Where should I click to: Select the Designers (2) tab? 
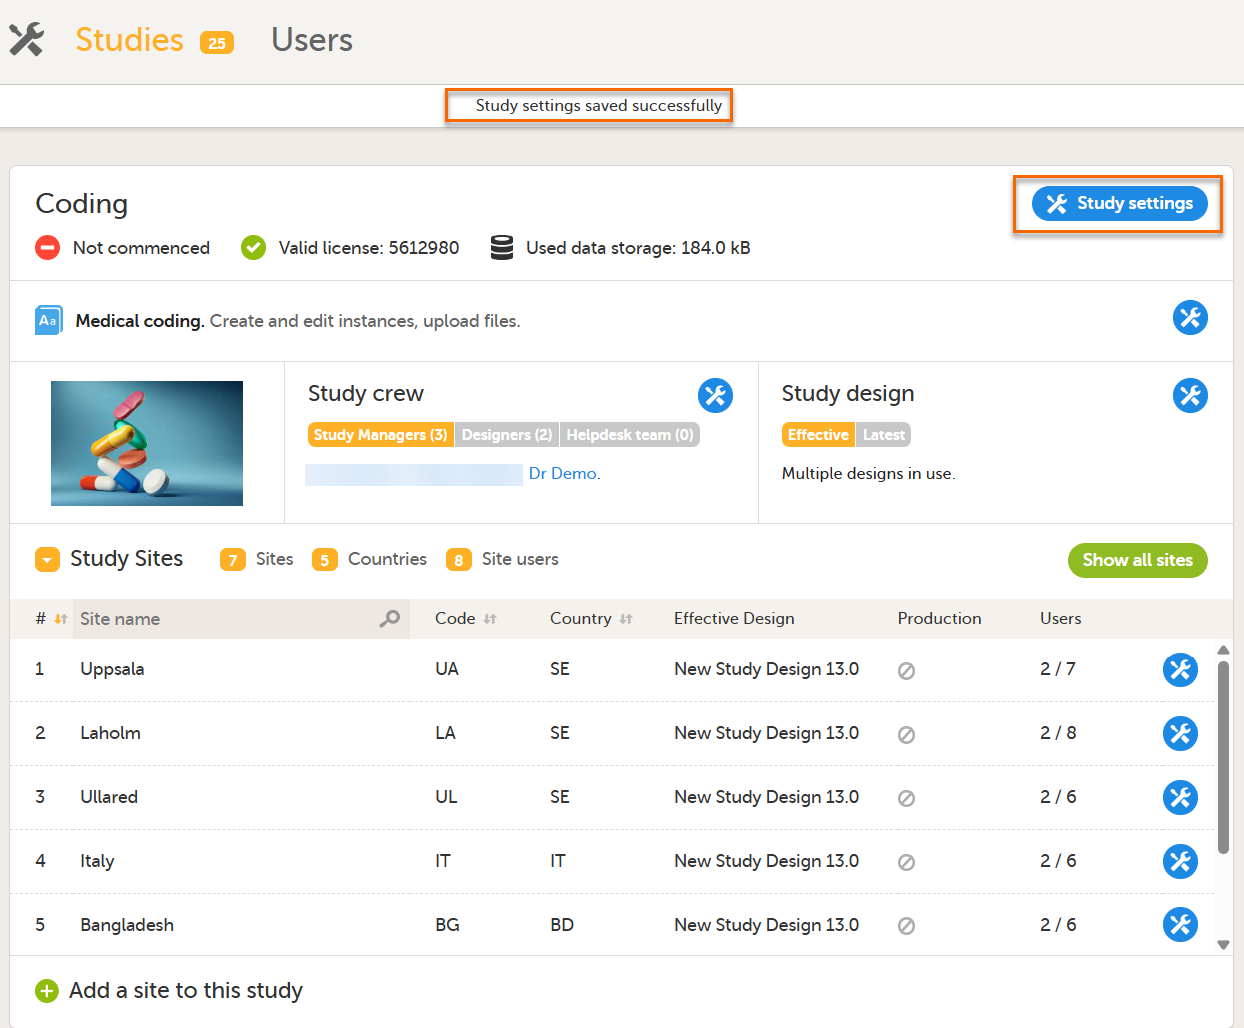tap(506, 435)
